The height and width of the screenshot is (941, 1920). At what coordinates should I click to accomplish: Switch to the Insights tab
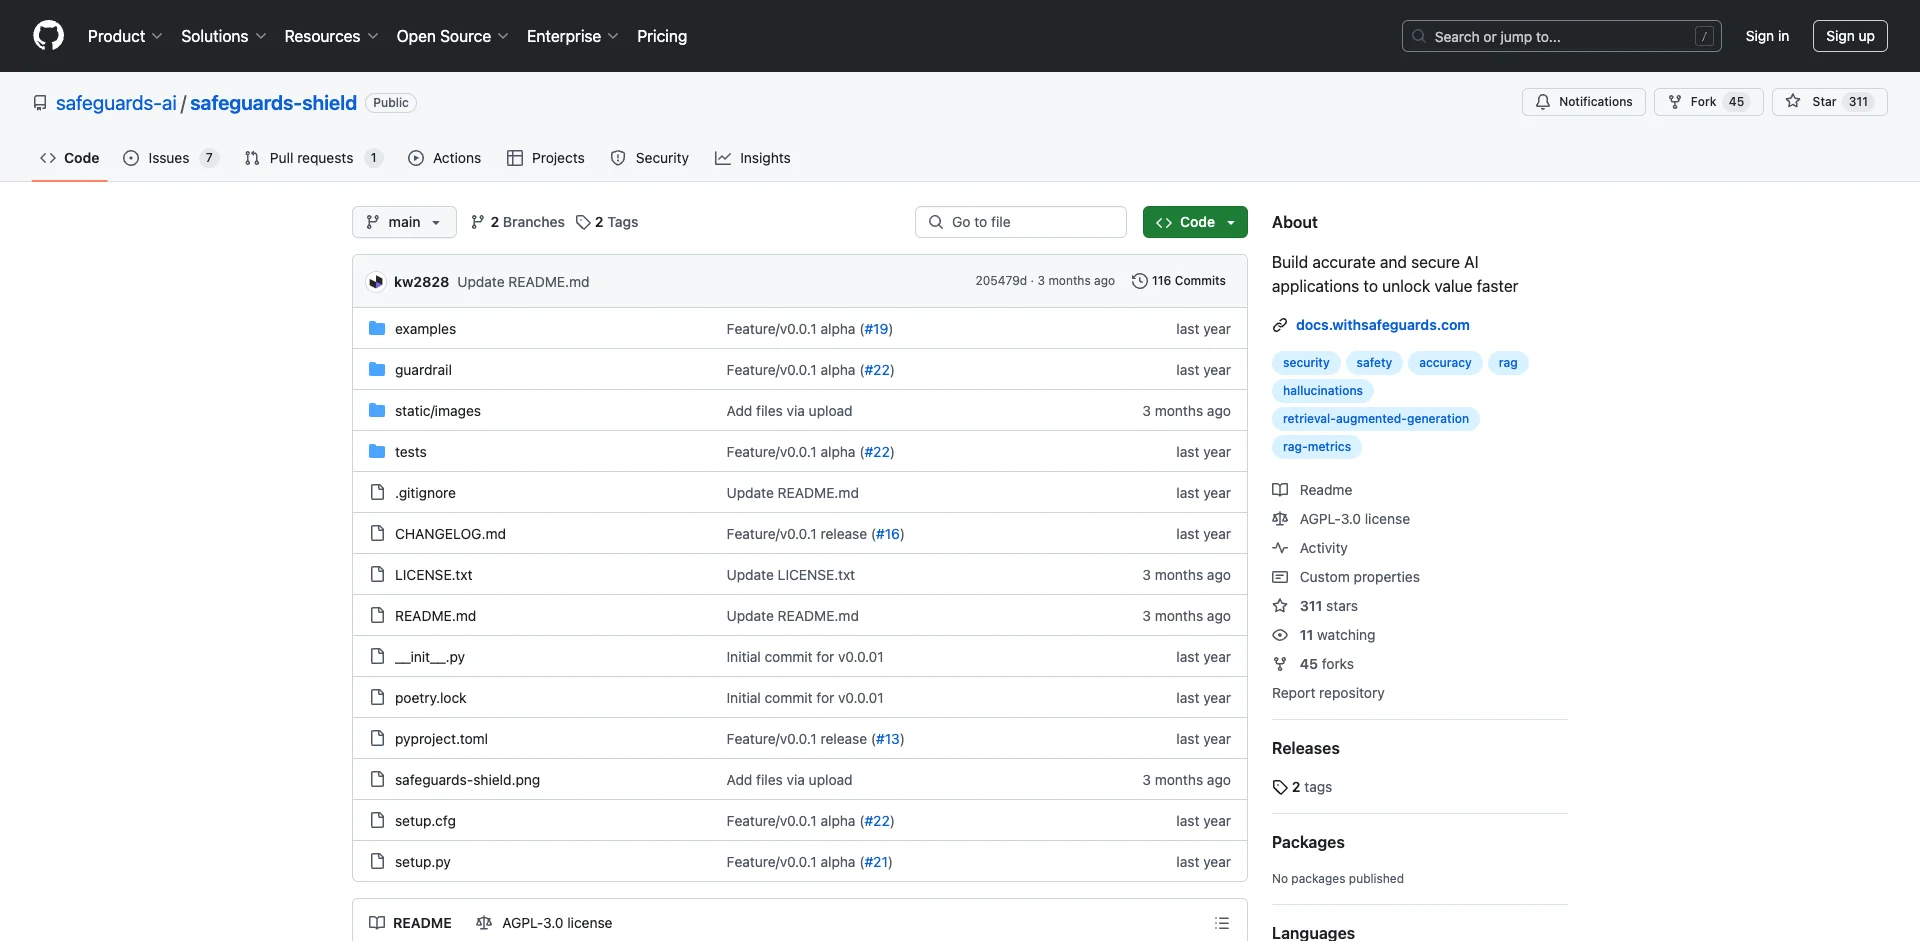[753, 158]
